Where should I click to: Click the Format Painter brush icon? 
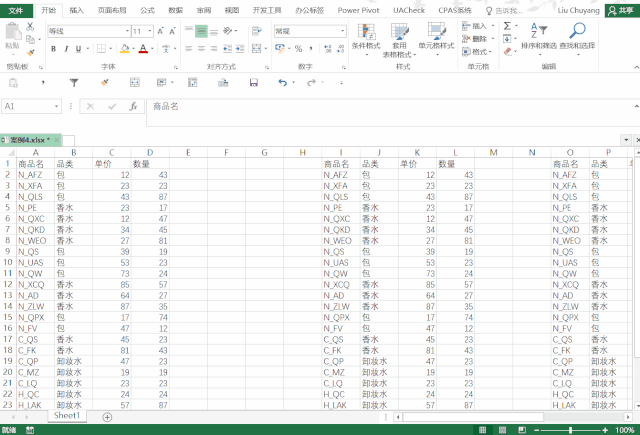pos(30,53)
